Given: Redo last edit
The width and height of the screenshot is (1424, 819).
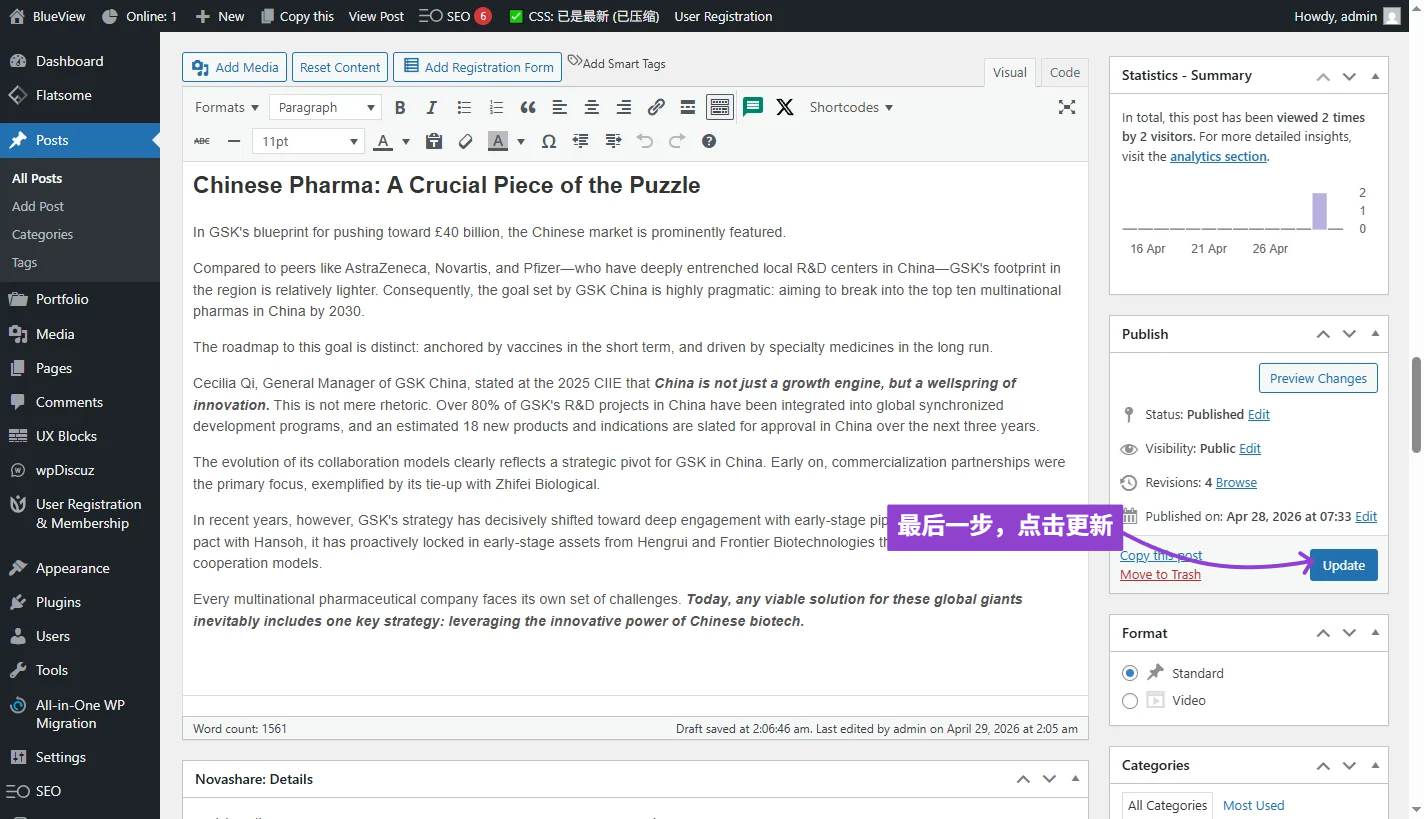Looking at the screenshot, I should pos(677,141).
